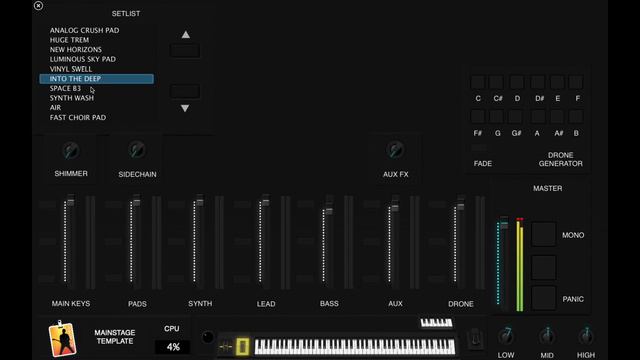Viewport: 640px width, 360px height.
Task: Click the AUX volume fader
Action: click(395, 208)
